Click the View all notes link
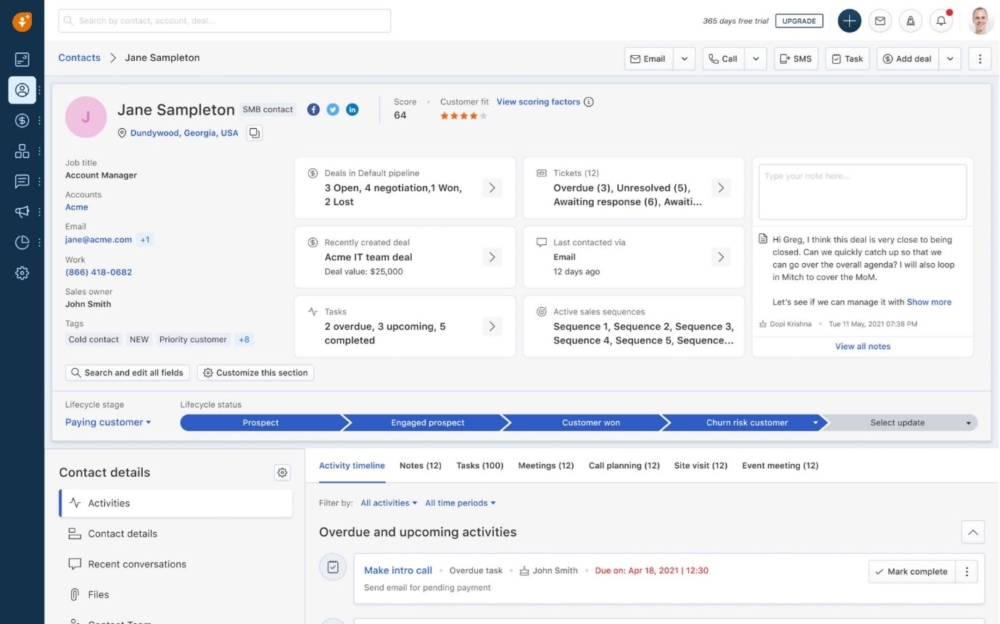Image resolution: width=1000 pixels, height=624 pixels. tap(862, 347)
